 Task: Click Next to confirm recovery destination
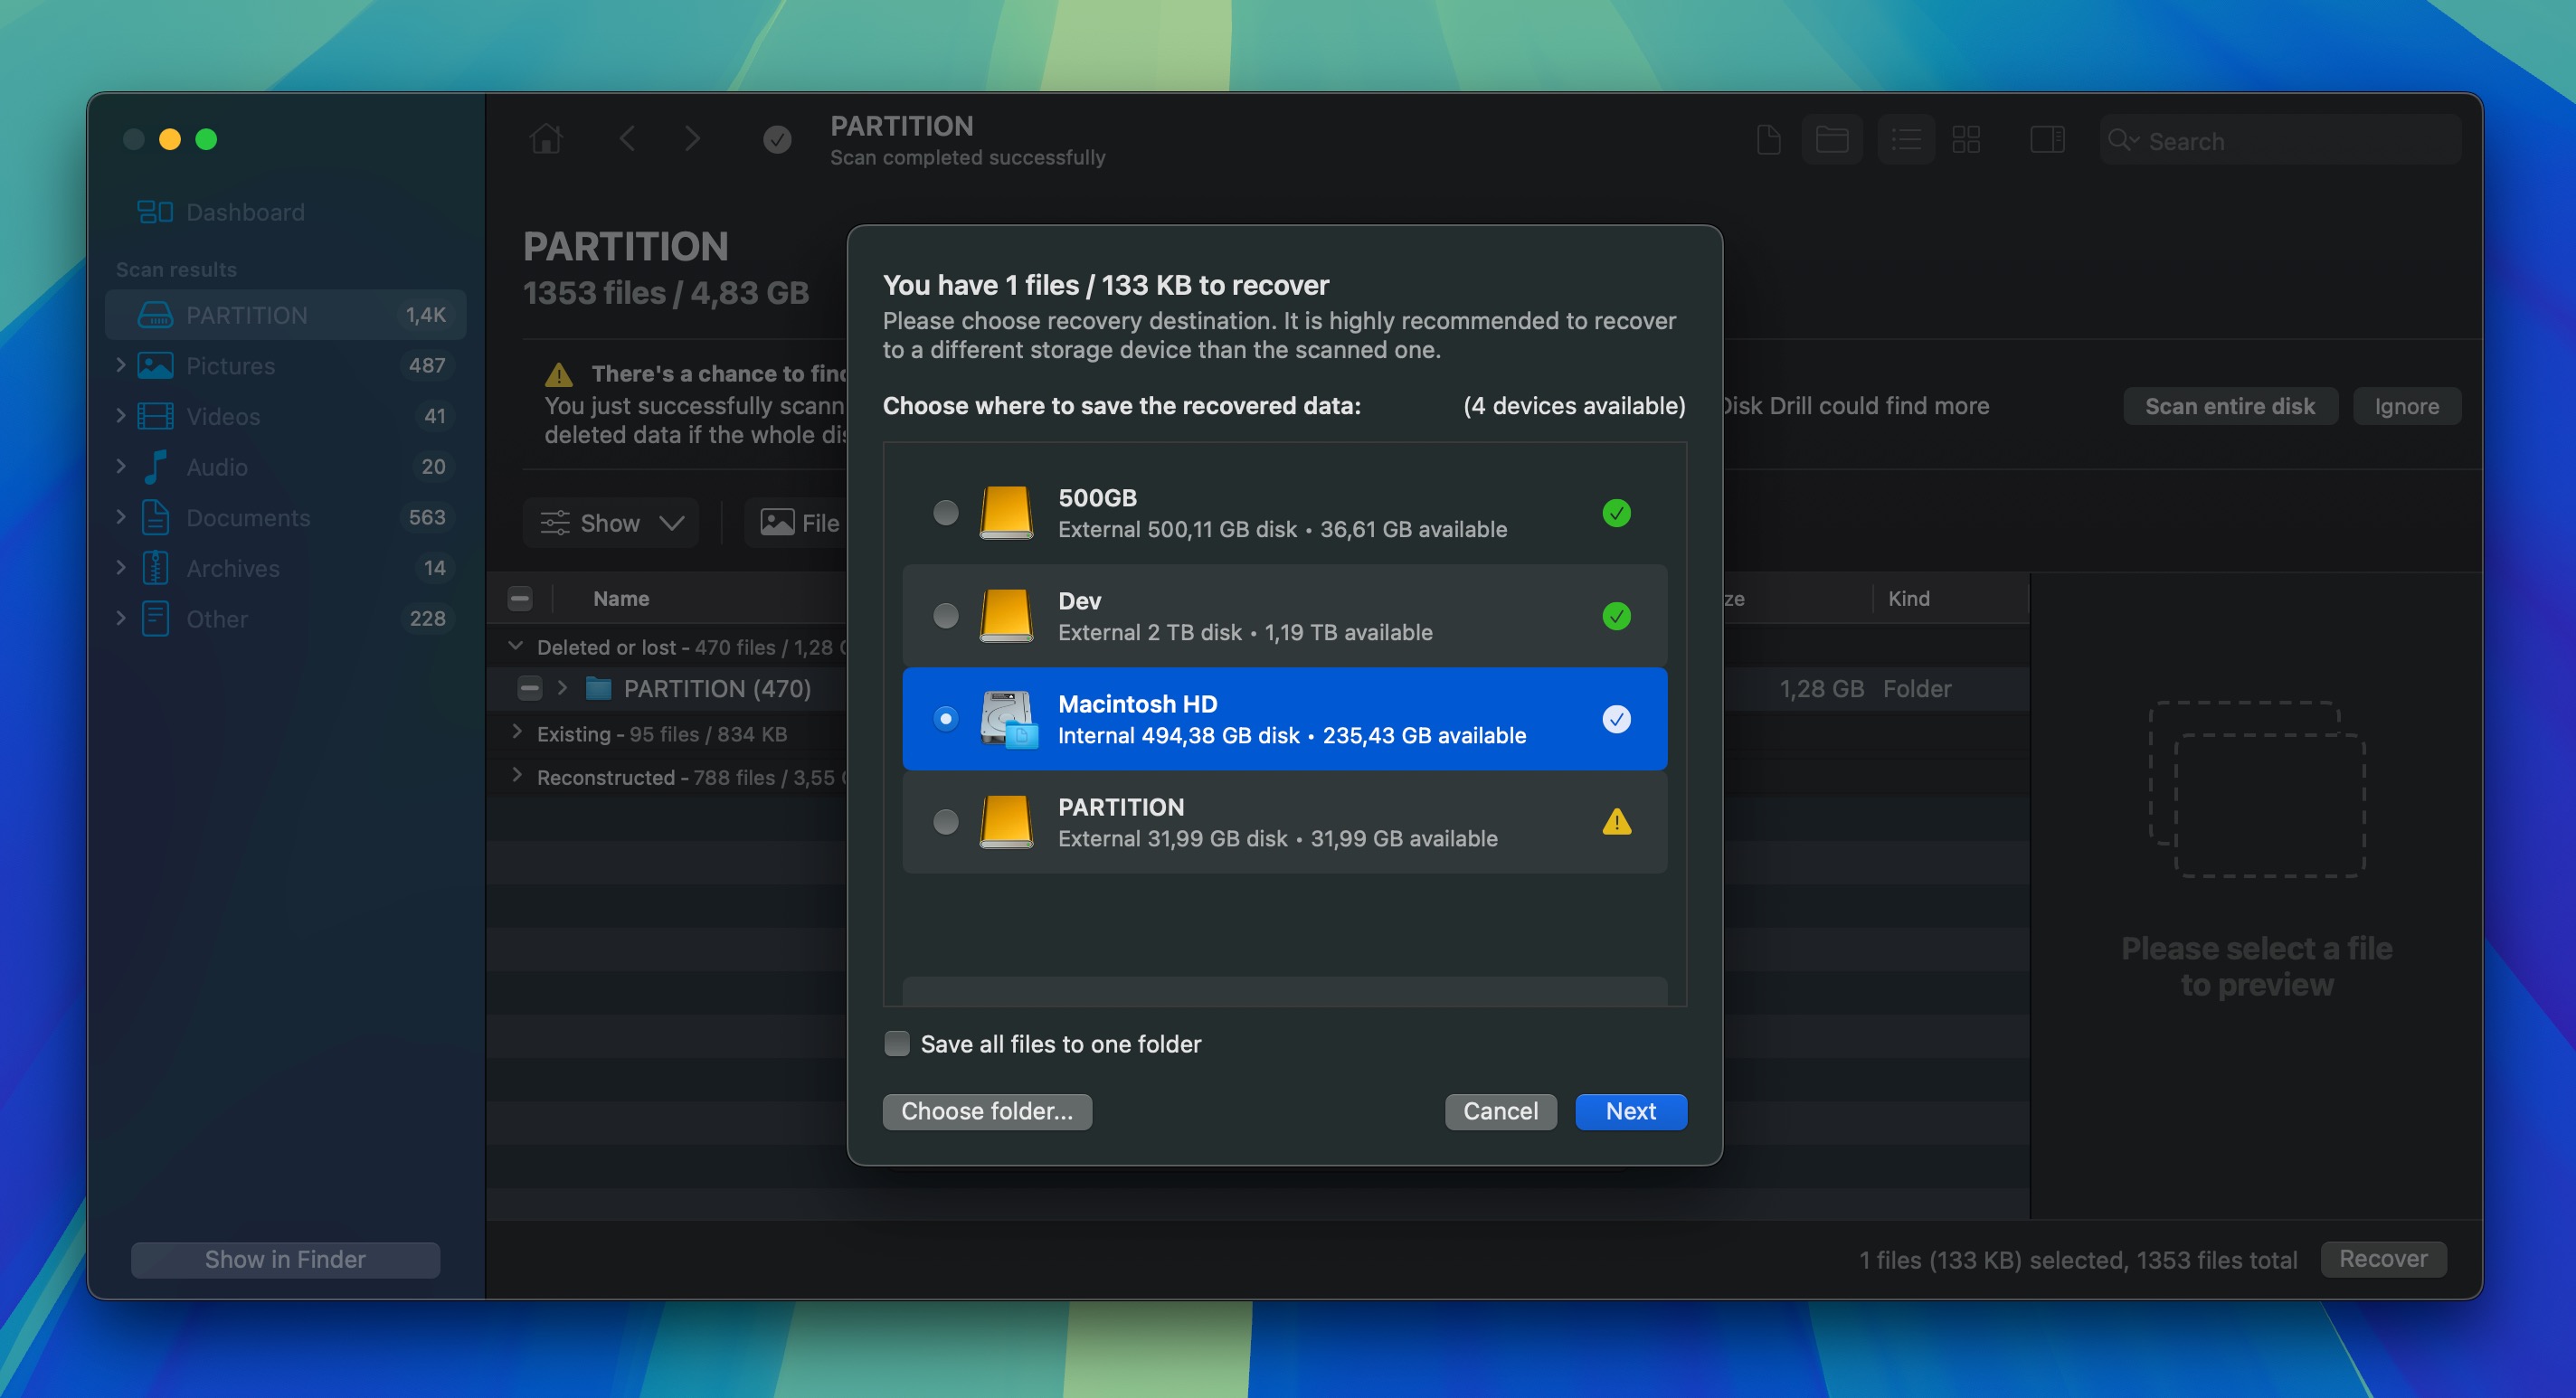(x=1630, y=1111)
